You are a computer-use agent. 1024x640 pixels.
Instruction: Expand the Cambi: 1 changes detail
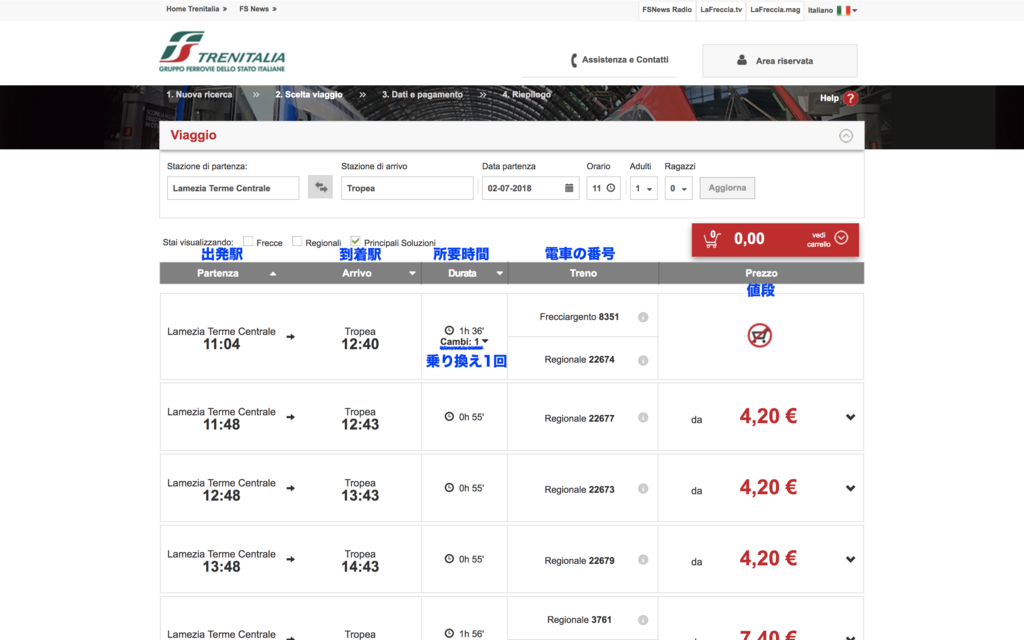[x=464, y=342]
